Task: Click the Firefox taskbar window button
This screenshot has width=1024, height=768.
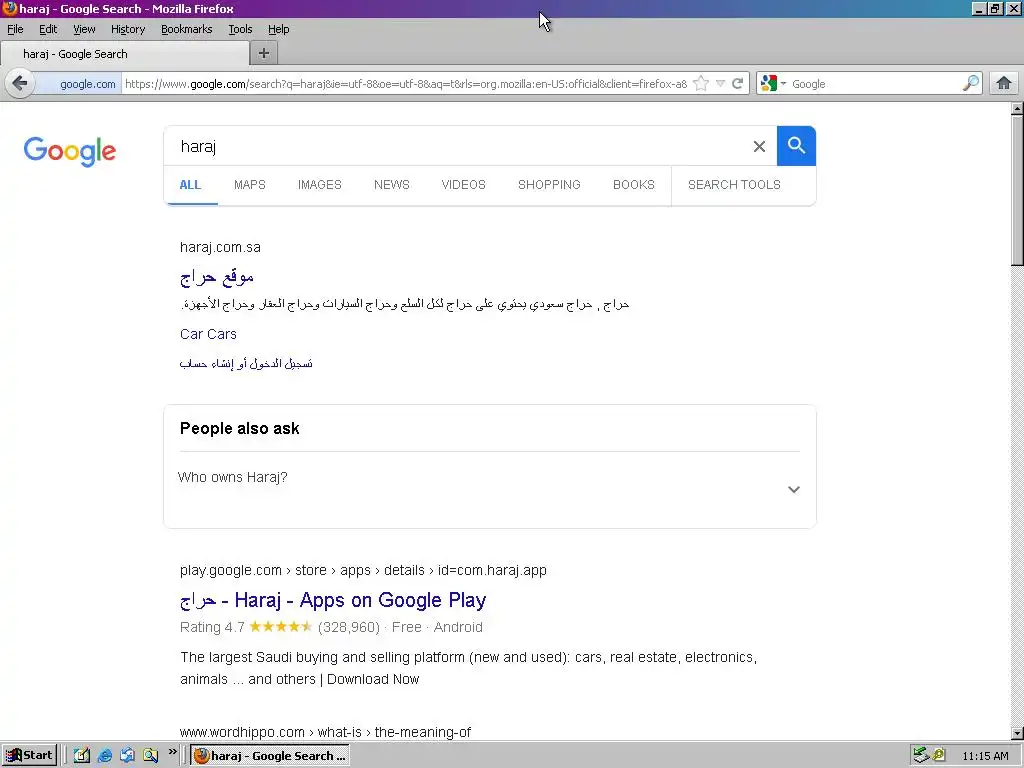Action: pos(270,756)
